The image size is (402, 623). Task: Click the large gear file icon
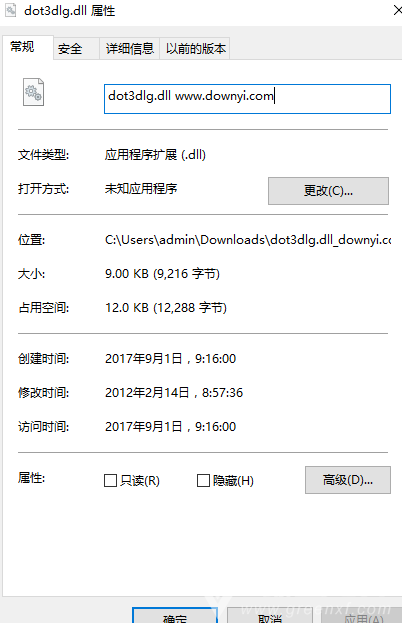click(x=33, y=92)
